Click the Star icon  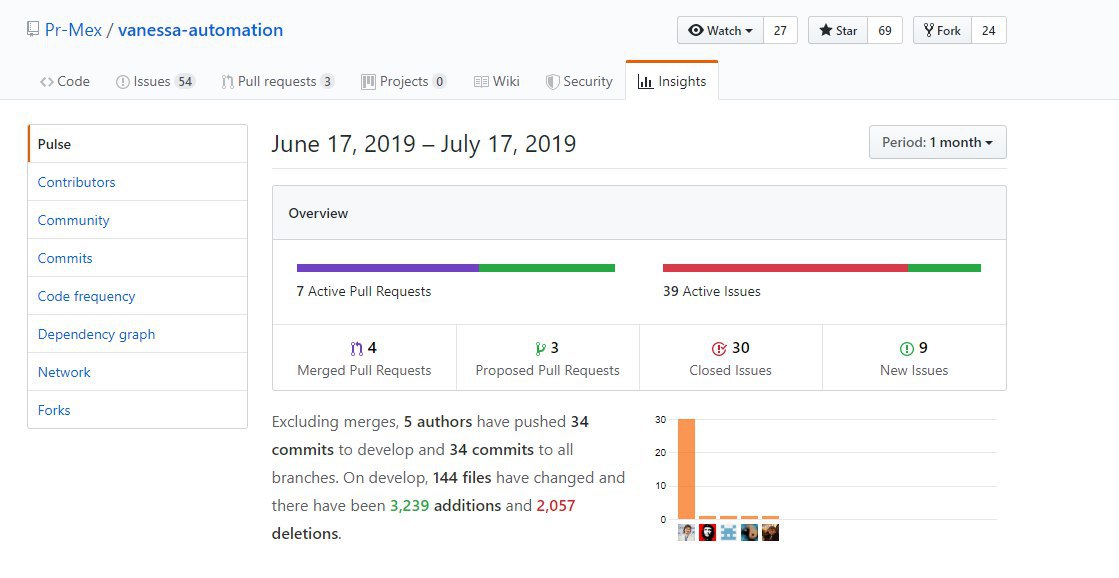click(826, 30)
